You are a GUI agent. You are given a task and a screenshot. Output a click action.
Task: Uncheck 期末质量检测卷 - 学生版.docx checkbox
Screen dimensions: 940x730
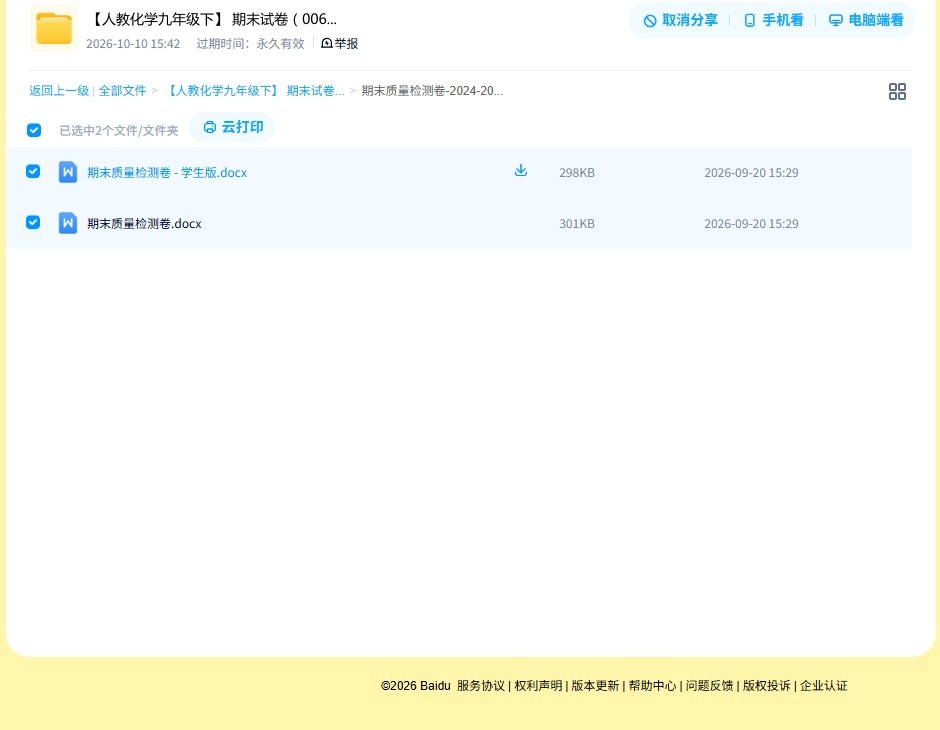tap(33, 171)
